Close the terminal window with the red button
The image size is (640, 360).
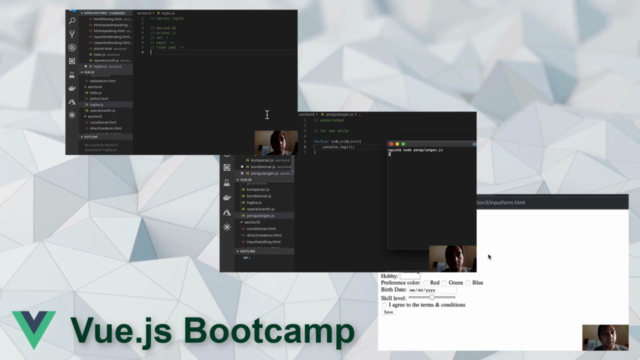click(x=391, y=144)
